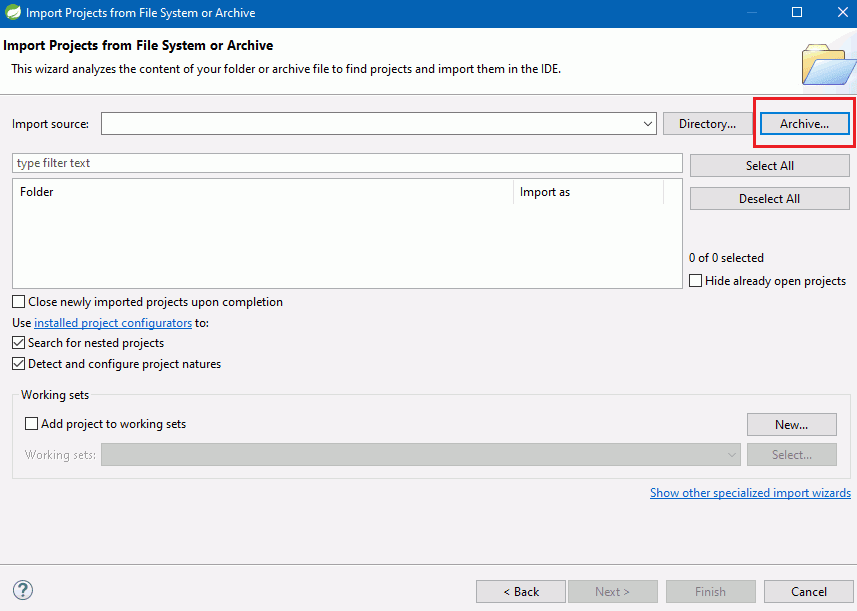Open the Archive... file chooser

pyautogui.click(x=805, y=124)
